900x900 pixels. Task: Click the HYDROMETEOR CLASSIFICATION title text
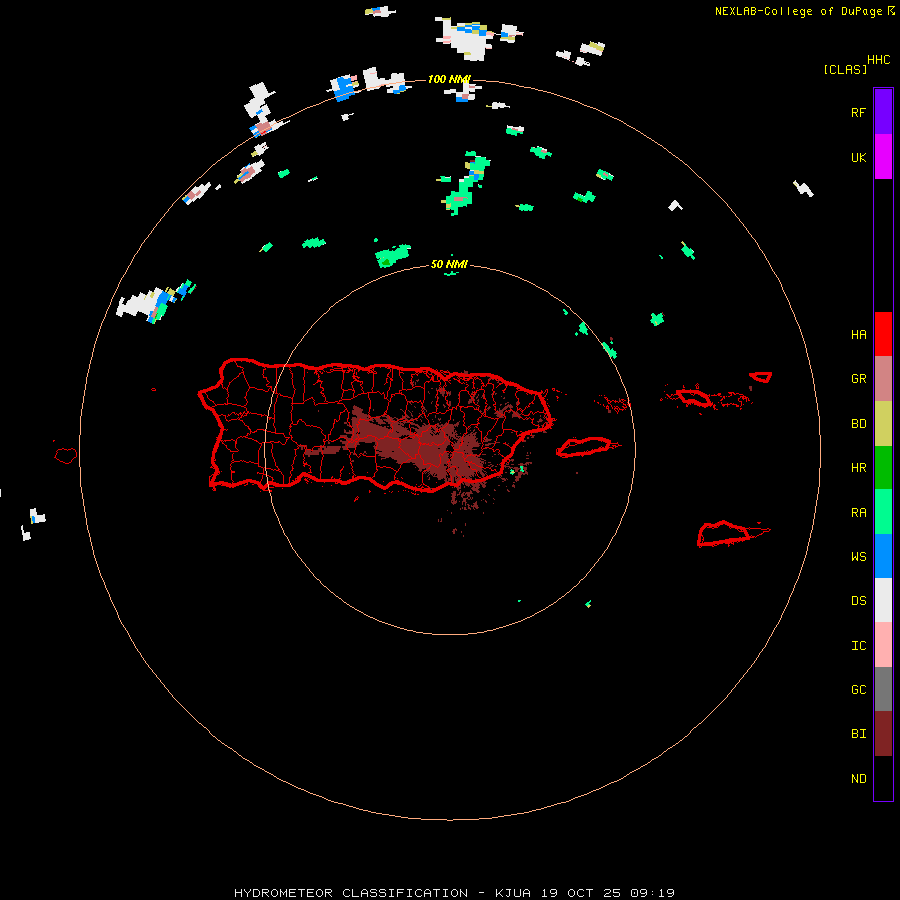pos(351,893)
